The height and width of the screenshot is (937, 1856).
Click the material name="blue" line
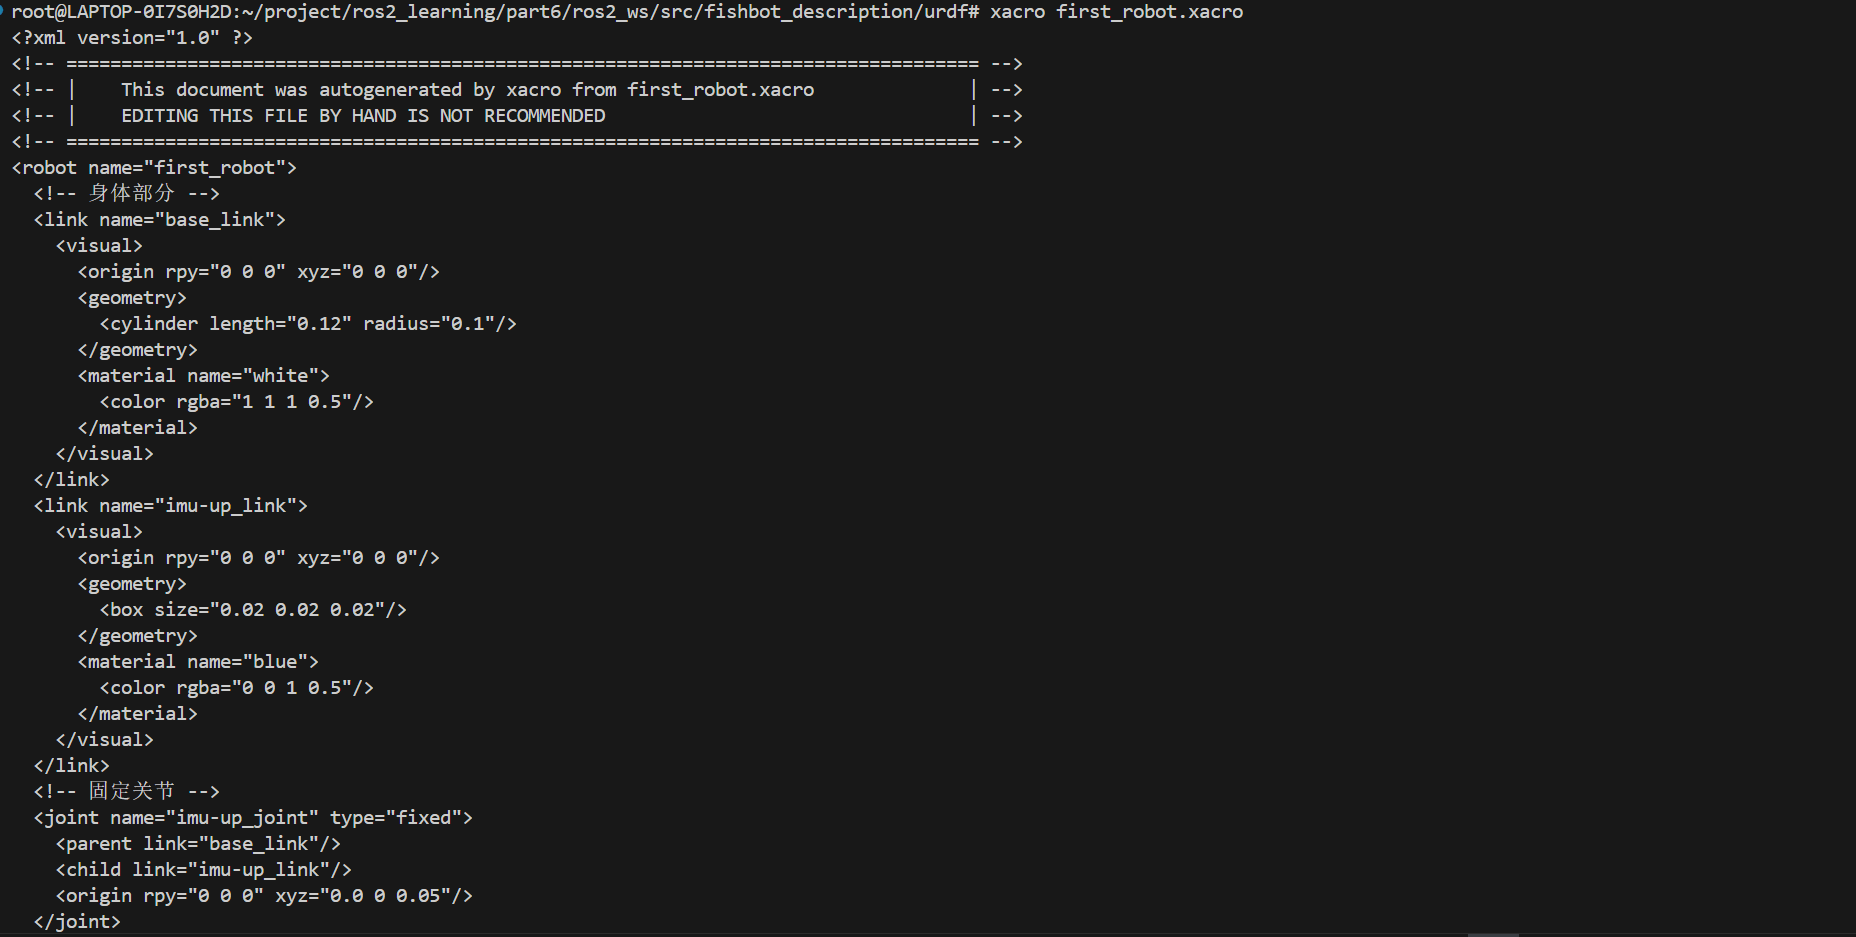[198, 662]
